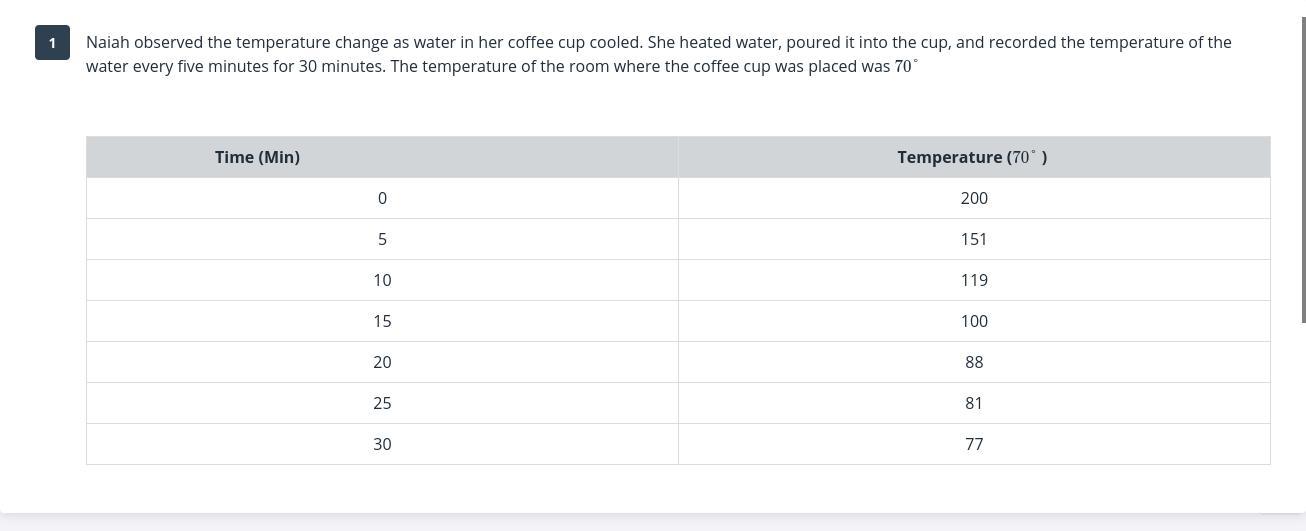Click the word Naiah in the question
The image size is (1306, 531).
[108, 42]
